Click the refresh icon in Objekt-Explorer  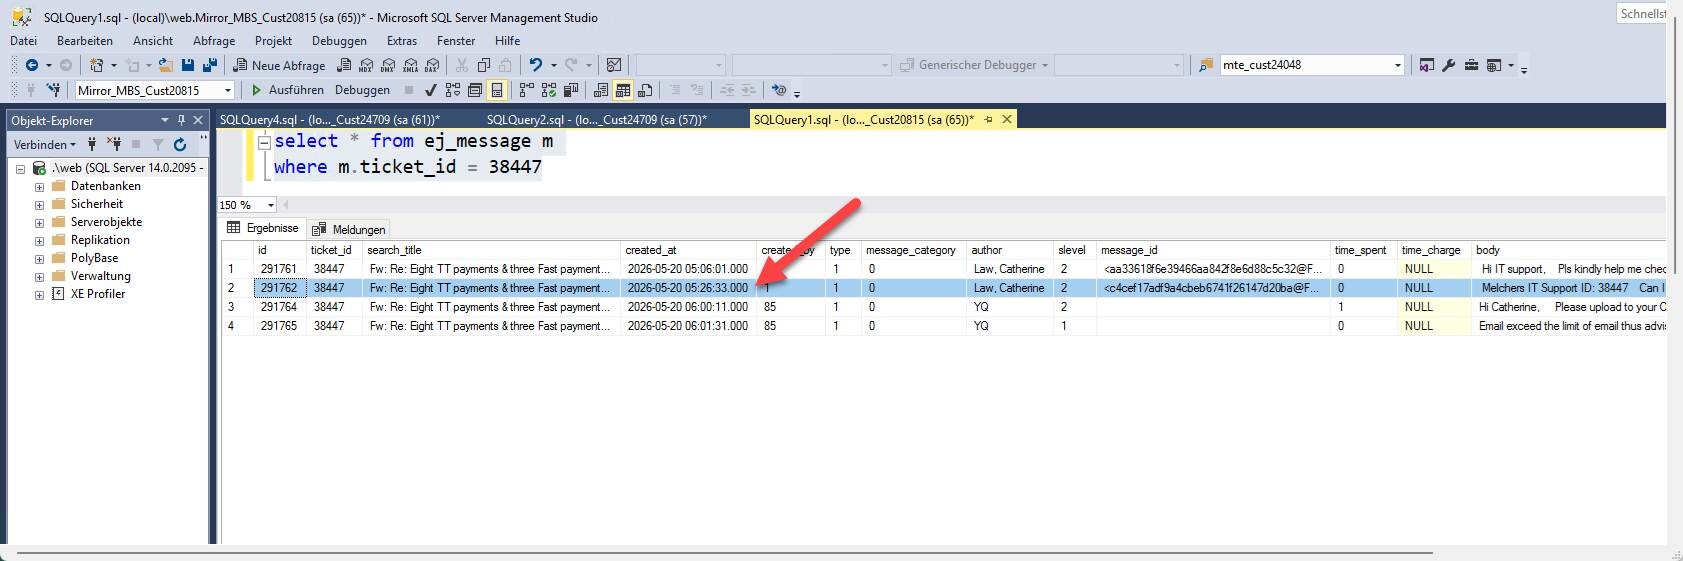tap(180, 144)
